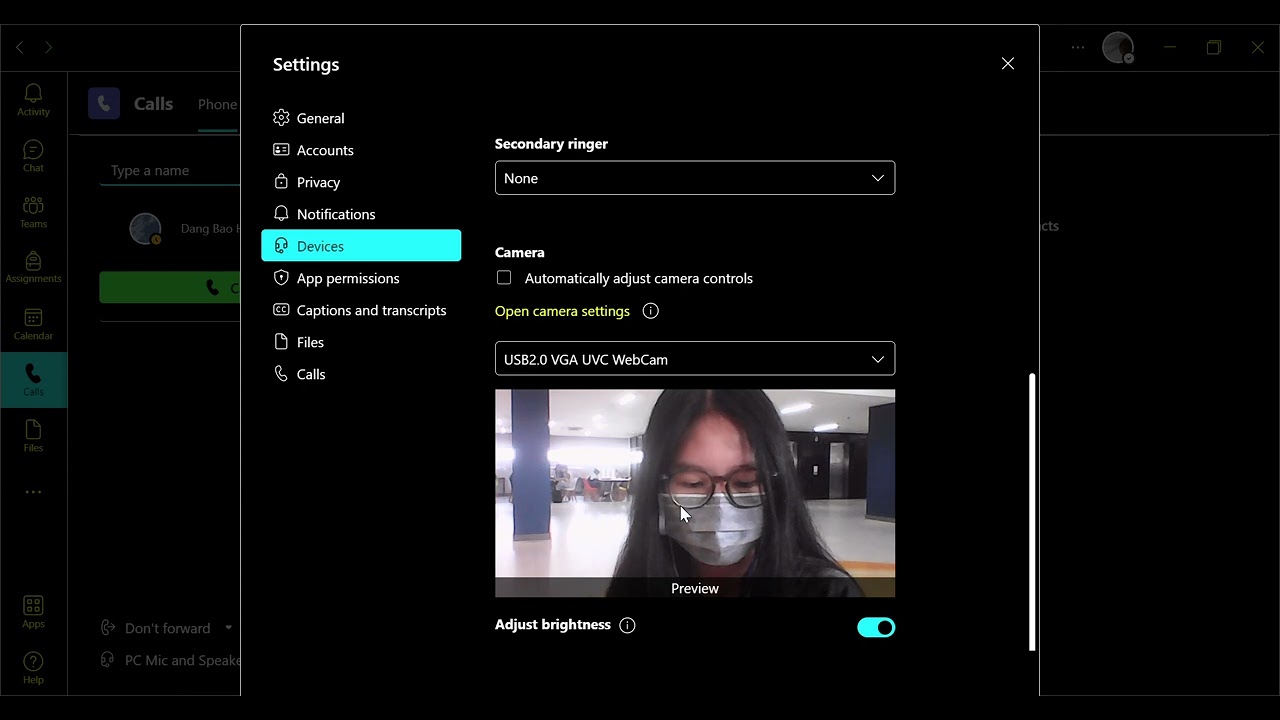Expand the Secondary ringer dropdown
Image resolution: width=1280 pixels, height=720 pixels.
tap(695, 178)
